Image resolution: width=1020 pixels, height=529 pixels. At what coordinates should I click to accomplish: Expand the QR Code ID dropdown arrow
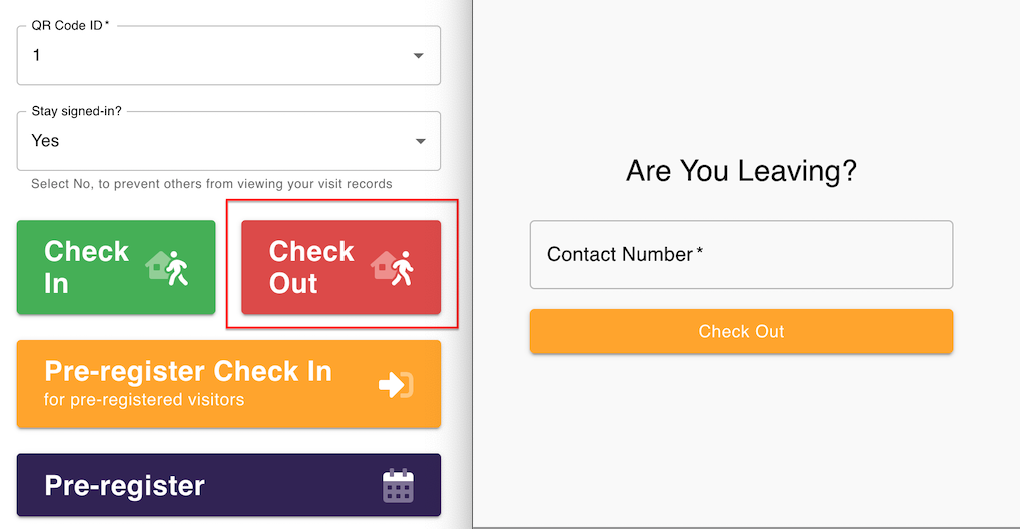[x=419, y=56]
